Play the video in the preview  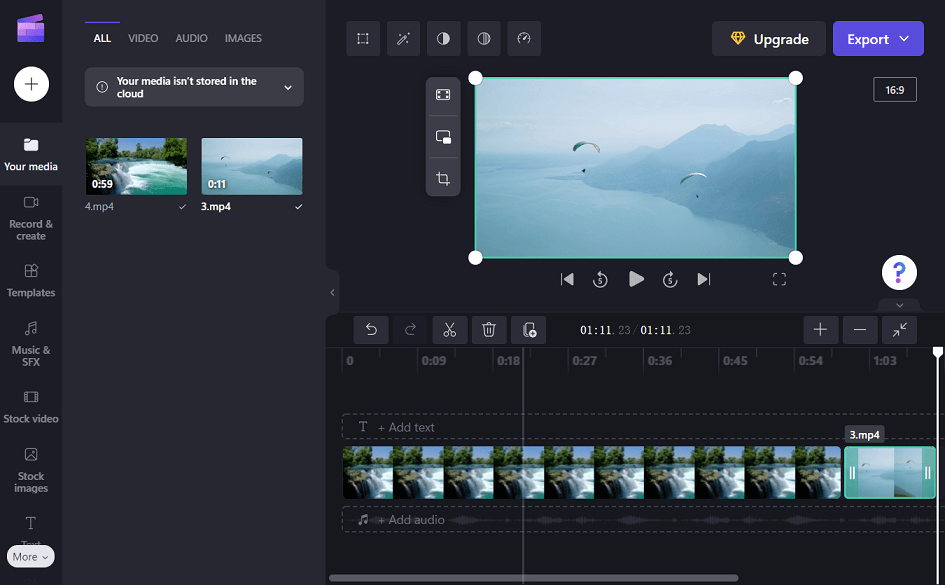[636, 279]
